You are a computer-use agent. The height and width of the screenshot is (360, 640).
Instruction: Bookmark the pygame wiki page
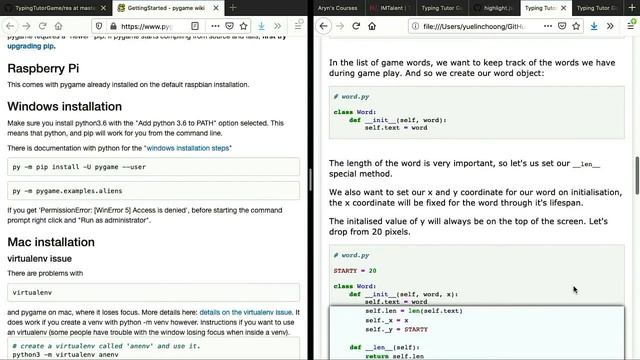[x=244, y=26]
